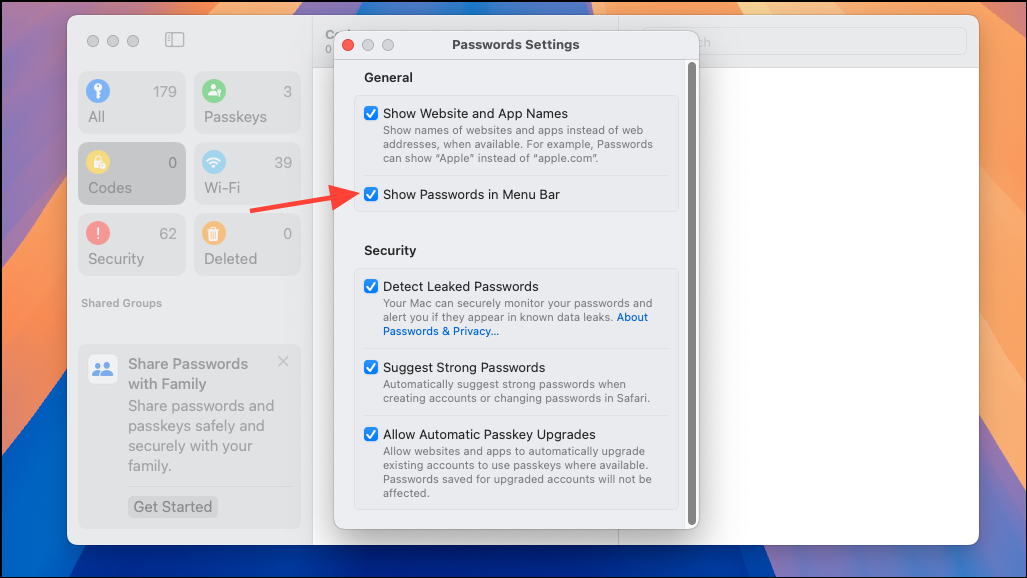Click the blue Wi-Fi icon
The width and height of the screenshot is (1027, 578).
212,160
